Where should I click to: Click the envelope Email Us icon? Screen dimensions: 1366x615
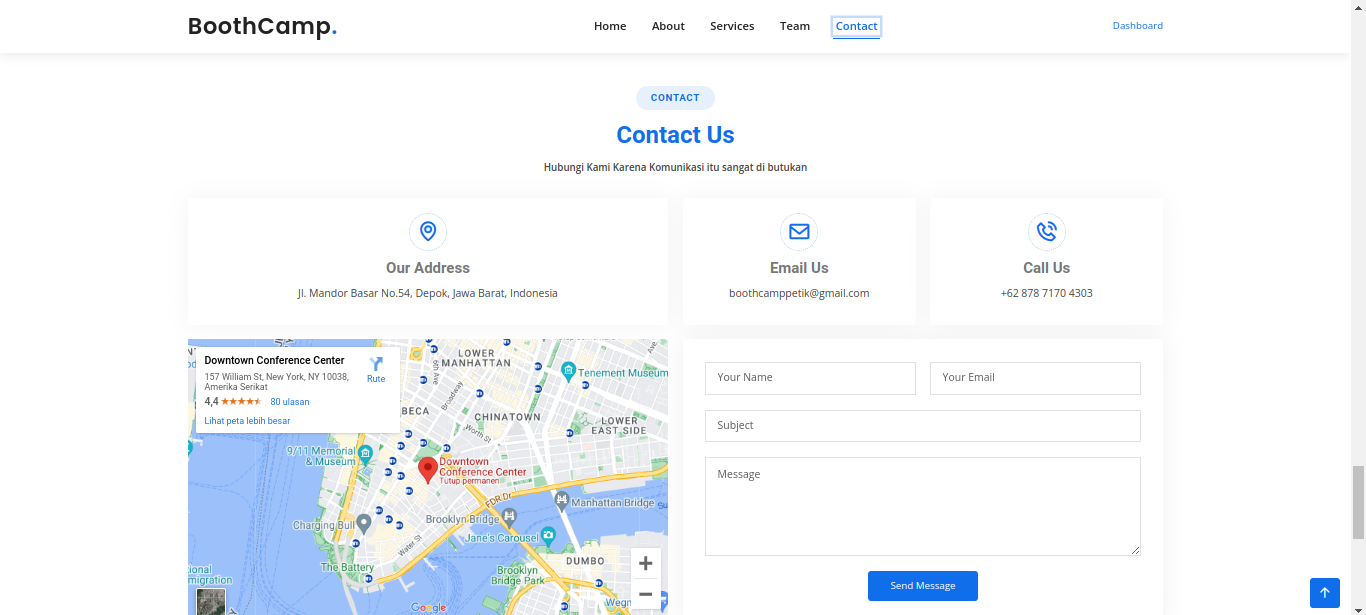pyautogui.click(x=798, y=232)
